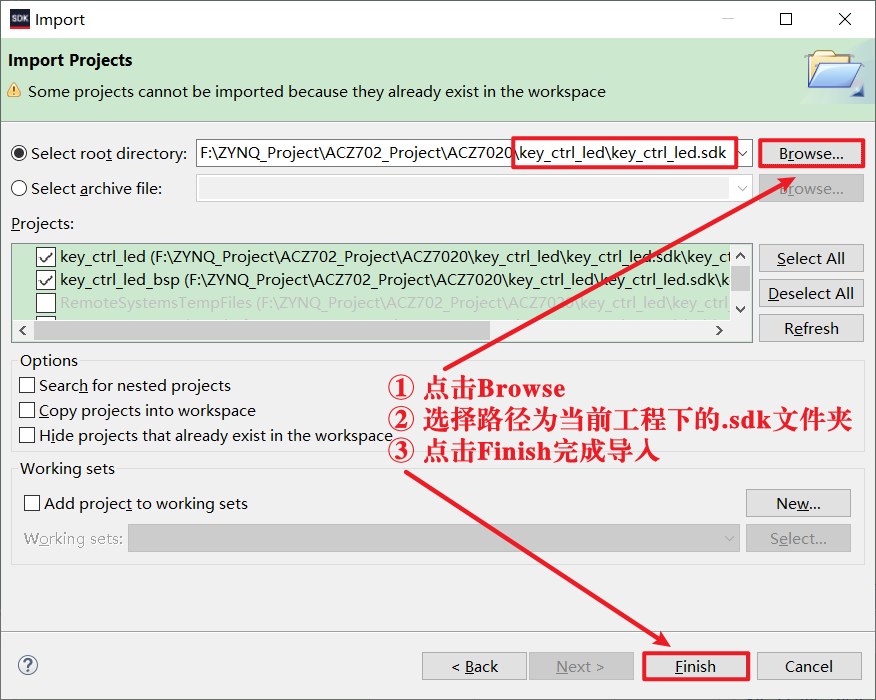Uncheck the key_ctrl_led_bsp project checkbox
Viewport: 876px width, 700px height.
(46, 280)
